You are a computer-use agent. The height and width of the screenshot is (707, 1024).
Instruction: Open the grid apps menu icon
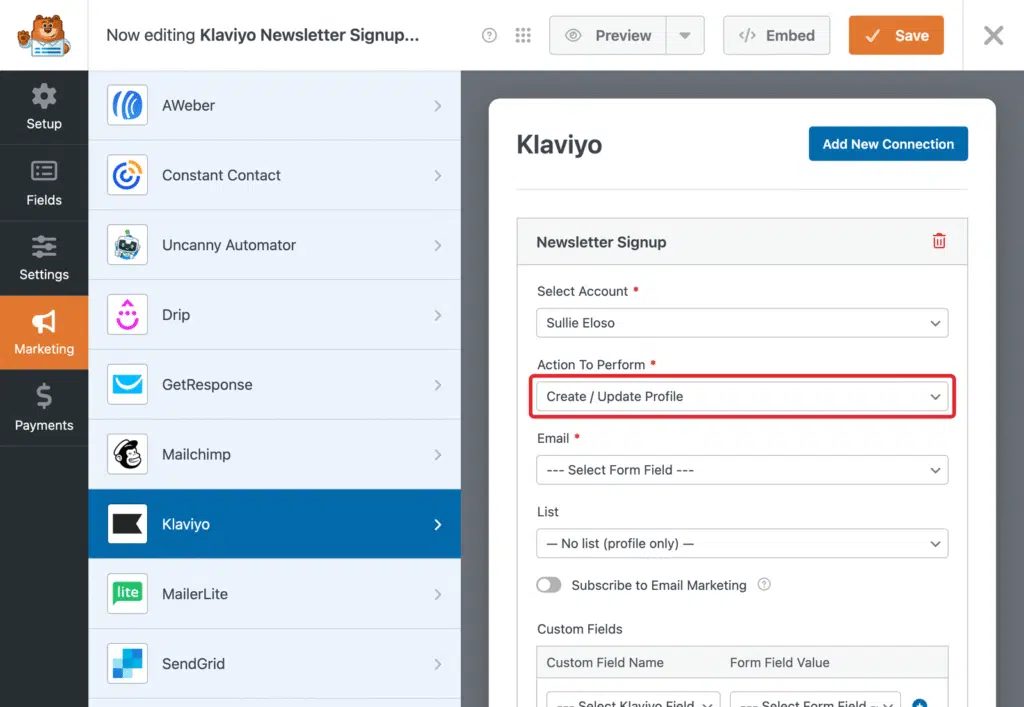click(523, 35)
